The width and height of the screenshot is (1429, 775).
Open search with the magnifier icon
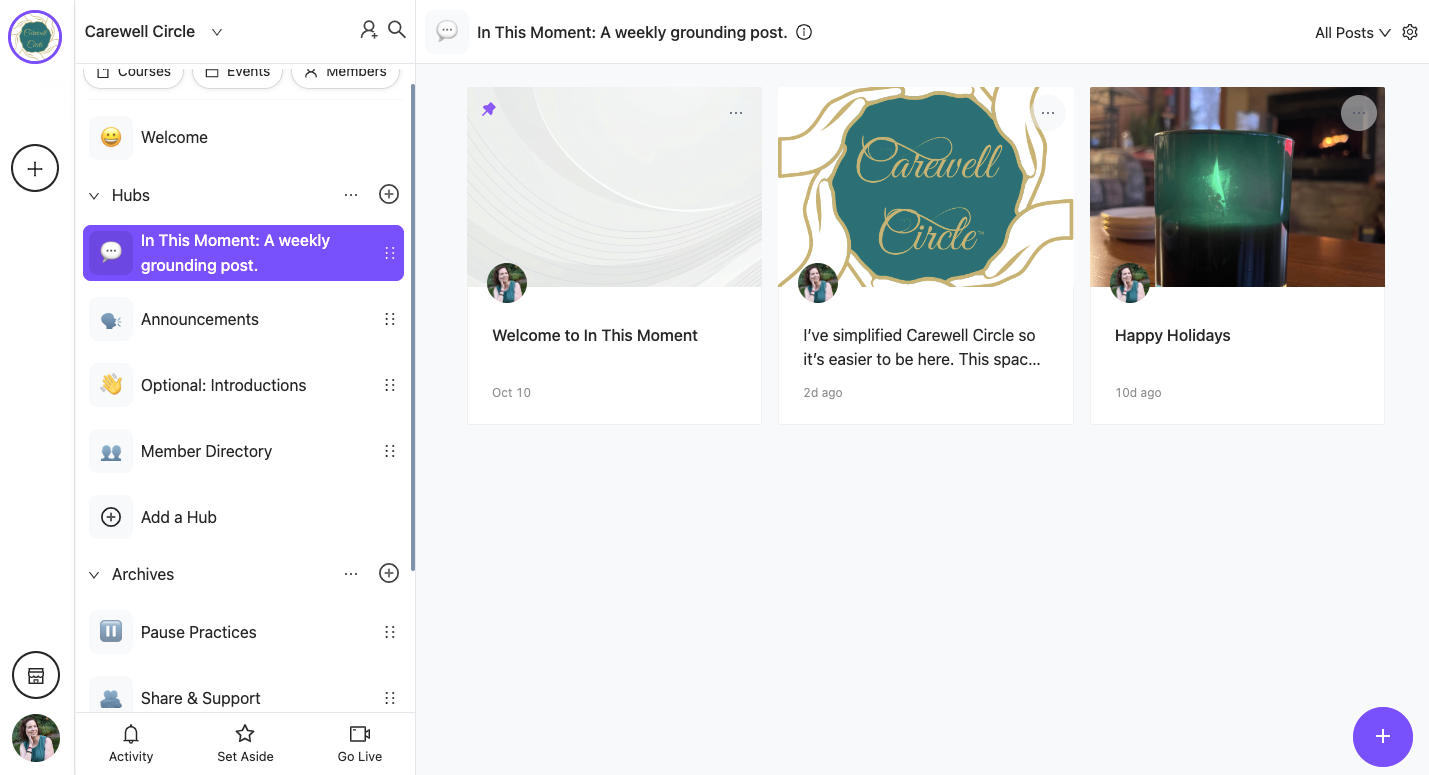pyautogui.click(x=397, y=30)
